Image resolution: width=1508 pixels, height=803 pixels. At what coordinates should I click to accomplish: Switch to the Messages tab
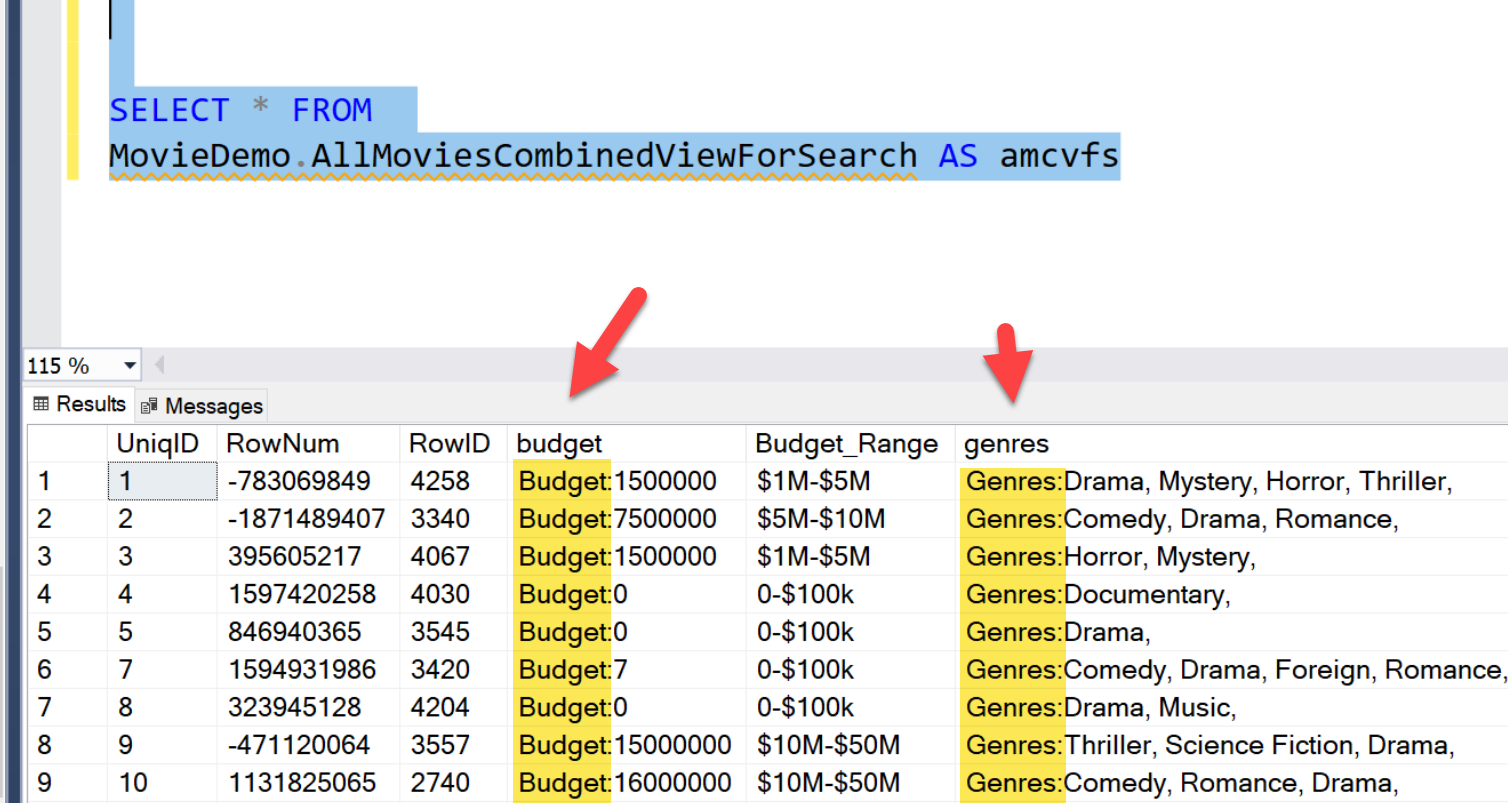201,405
